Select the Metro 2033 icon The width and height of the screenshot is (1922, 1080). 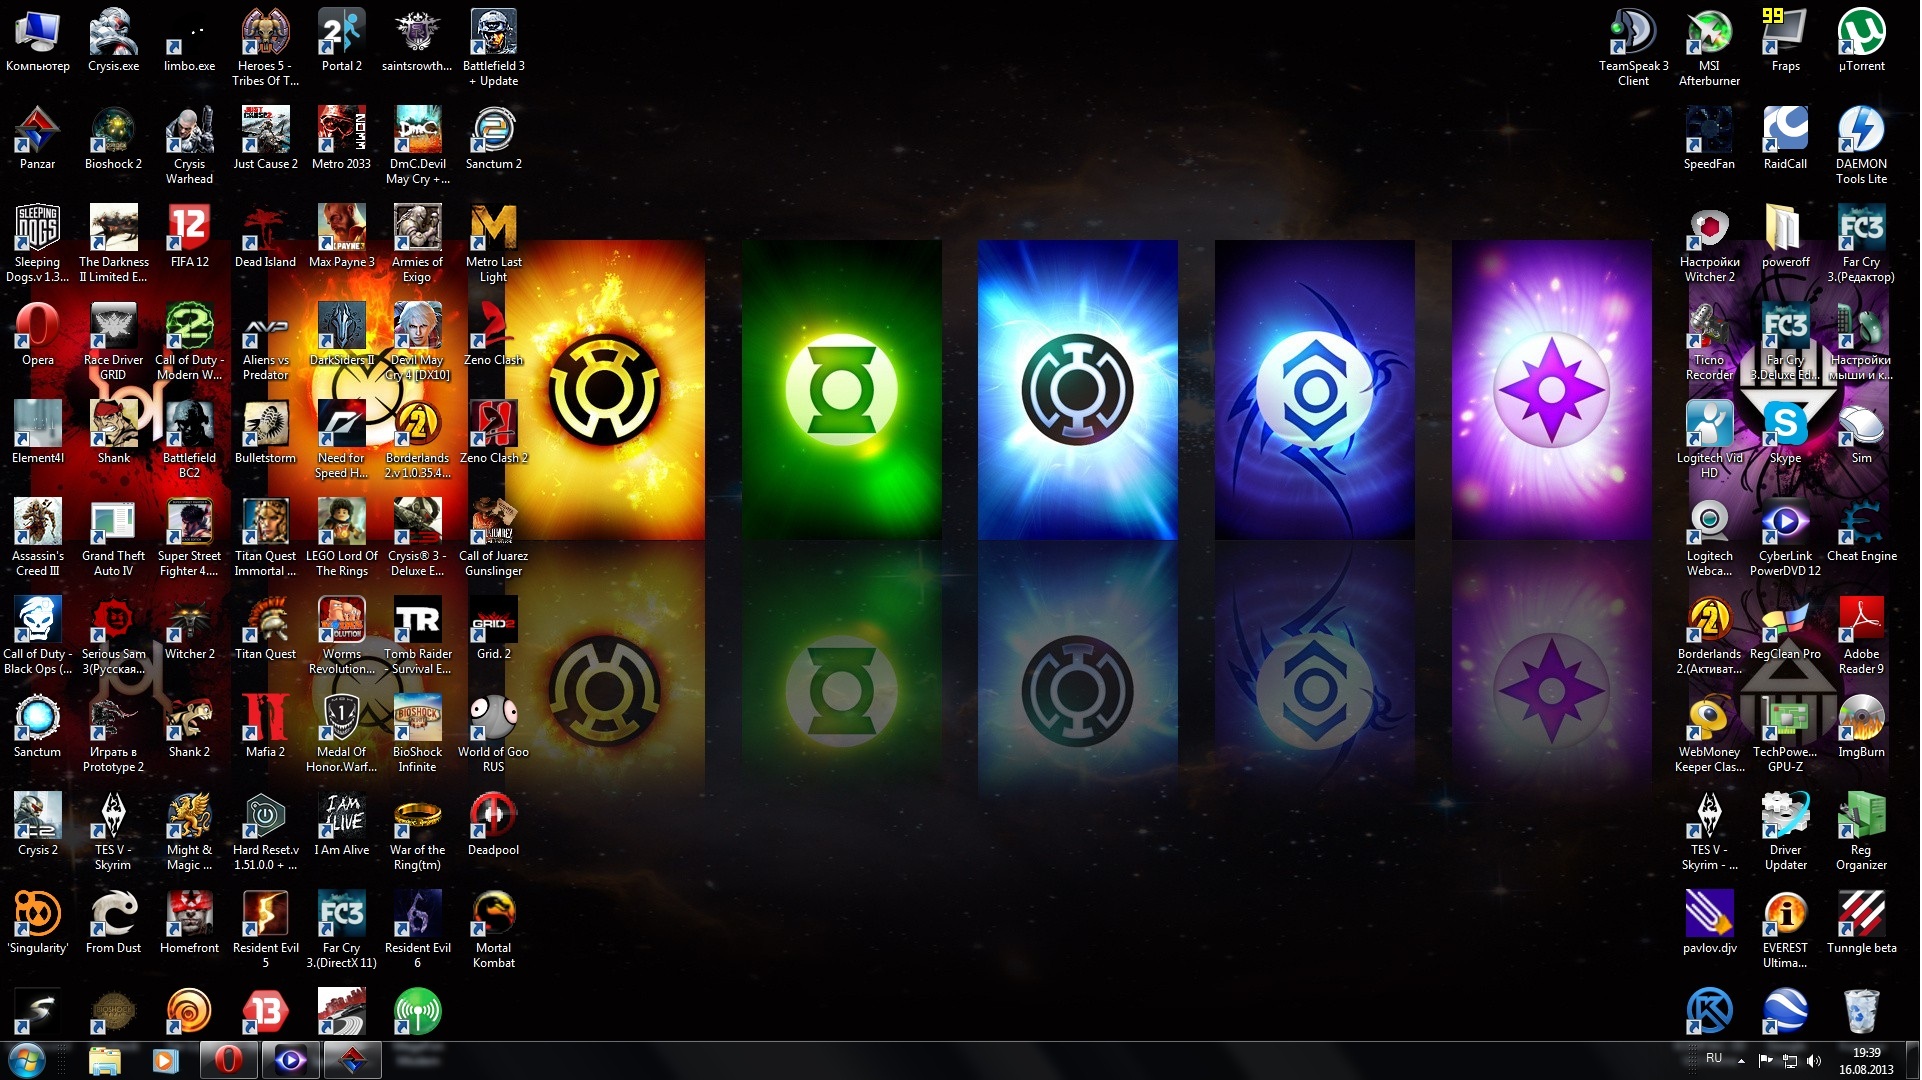pyautogui.click(x=341, y=139)
